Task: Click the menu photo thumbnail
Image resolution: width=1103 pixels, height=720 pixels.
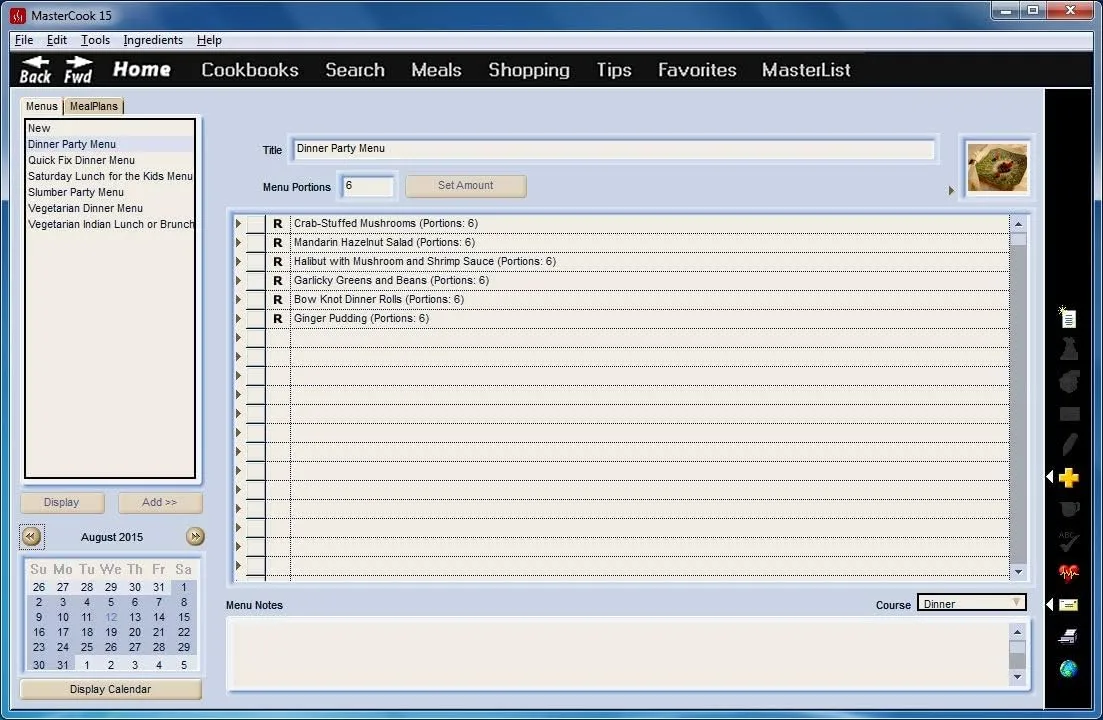Action: point(997,167)
